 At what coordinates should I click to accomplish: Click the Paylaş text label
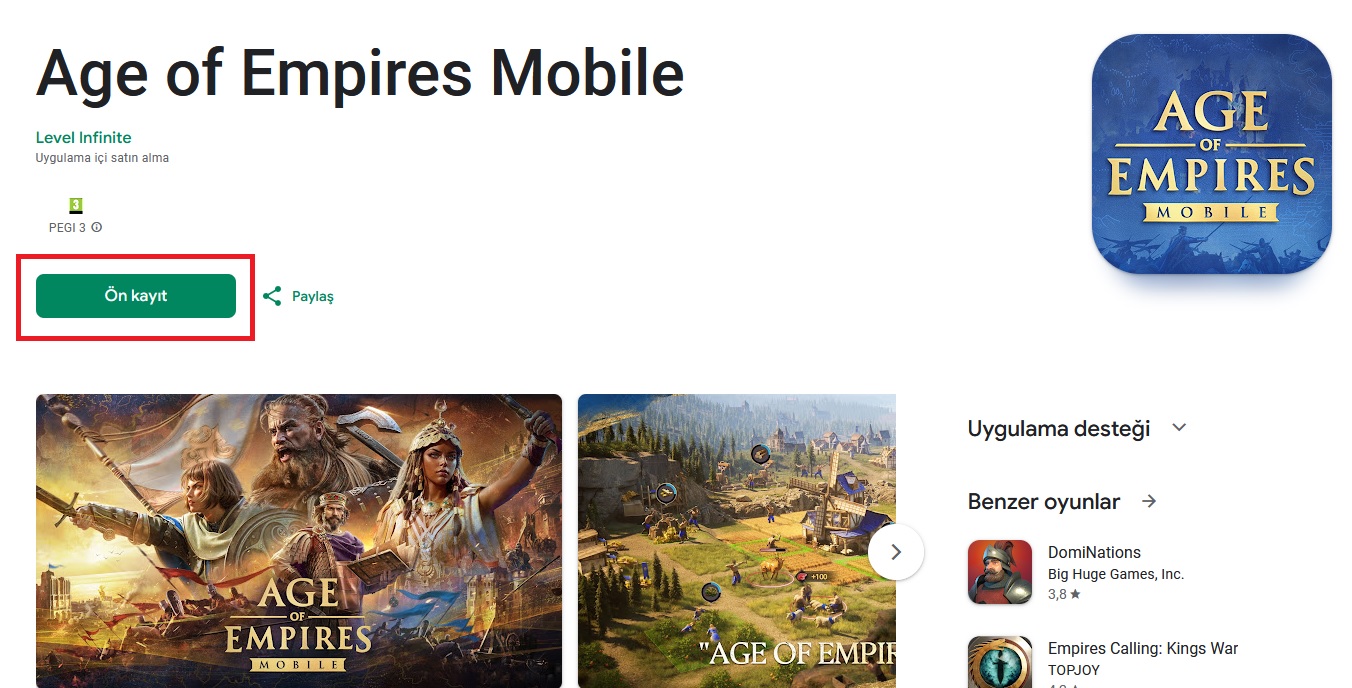click(313, 297)
